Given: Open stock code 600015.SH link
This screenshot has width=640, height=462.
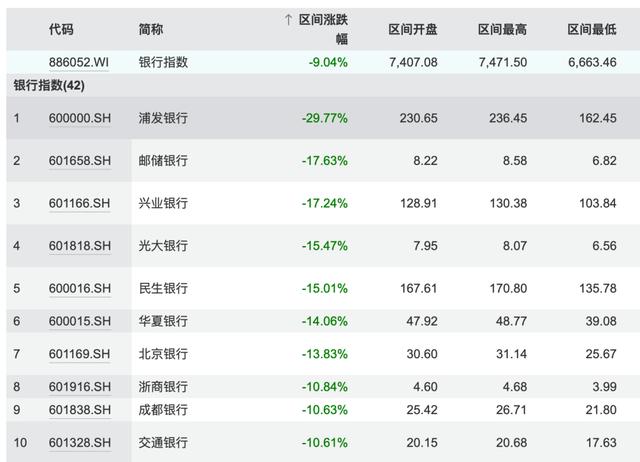Looking at the screenshot, I should (x=79, y=321).
